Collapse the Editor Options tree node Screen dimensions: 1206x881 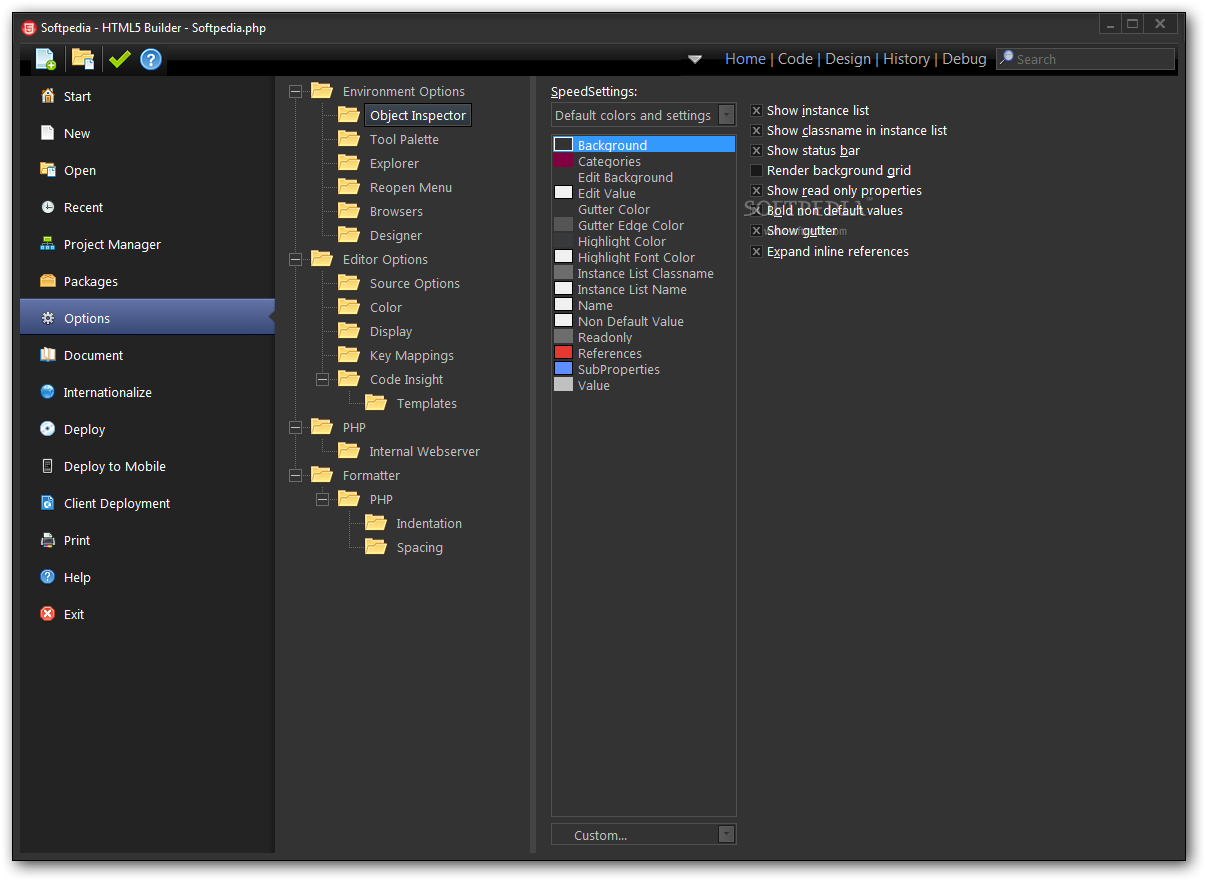pyautogui.click(x=295, y=259)
